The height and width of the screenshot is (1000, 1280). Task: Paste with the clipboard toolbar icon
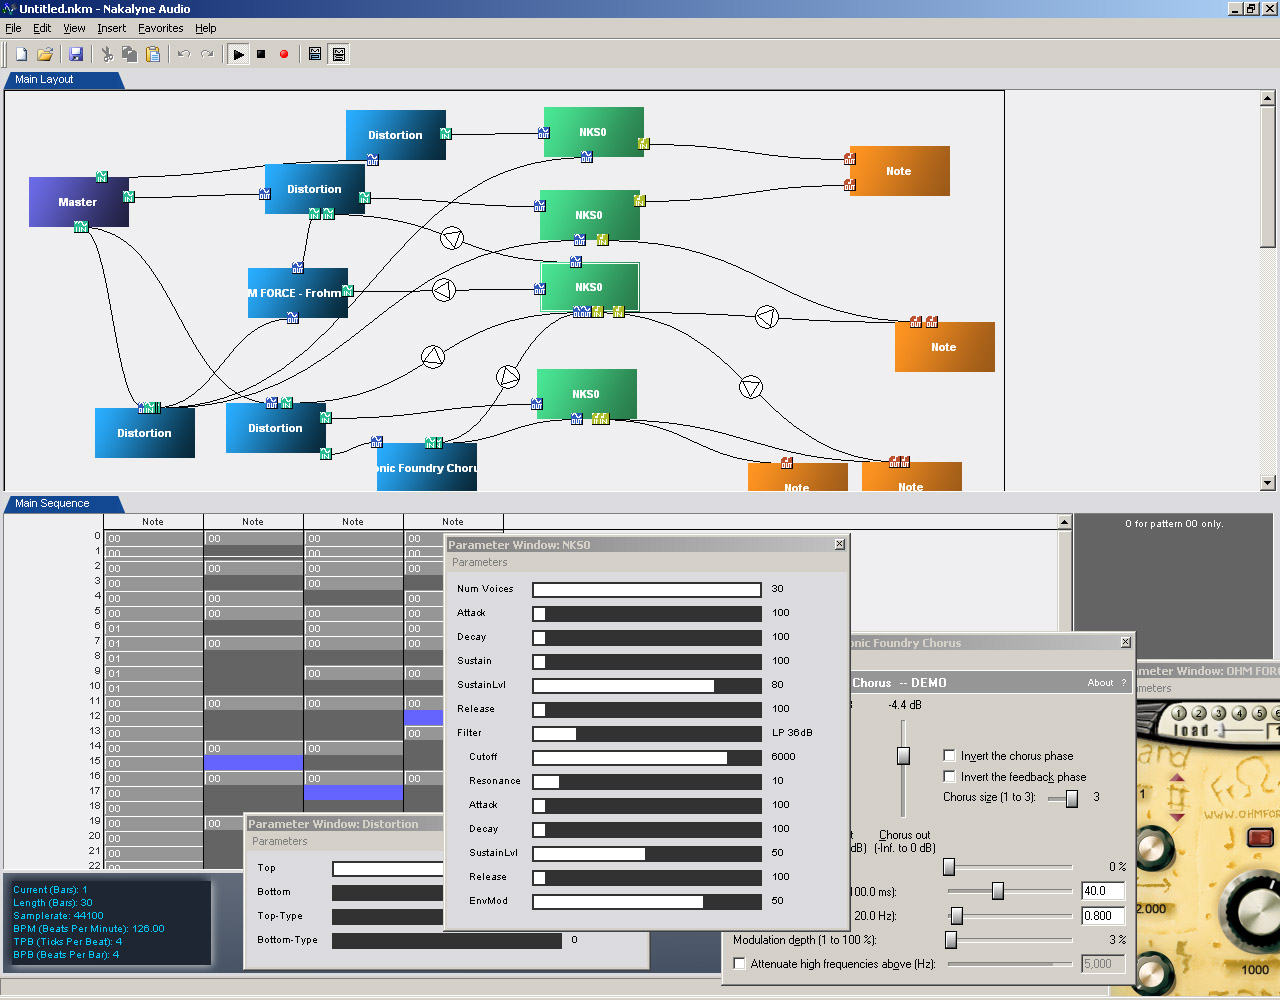point(153,54)
